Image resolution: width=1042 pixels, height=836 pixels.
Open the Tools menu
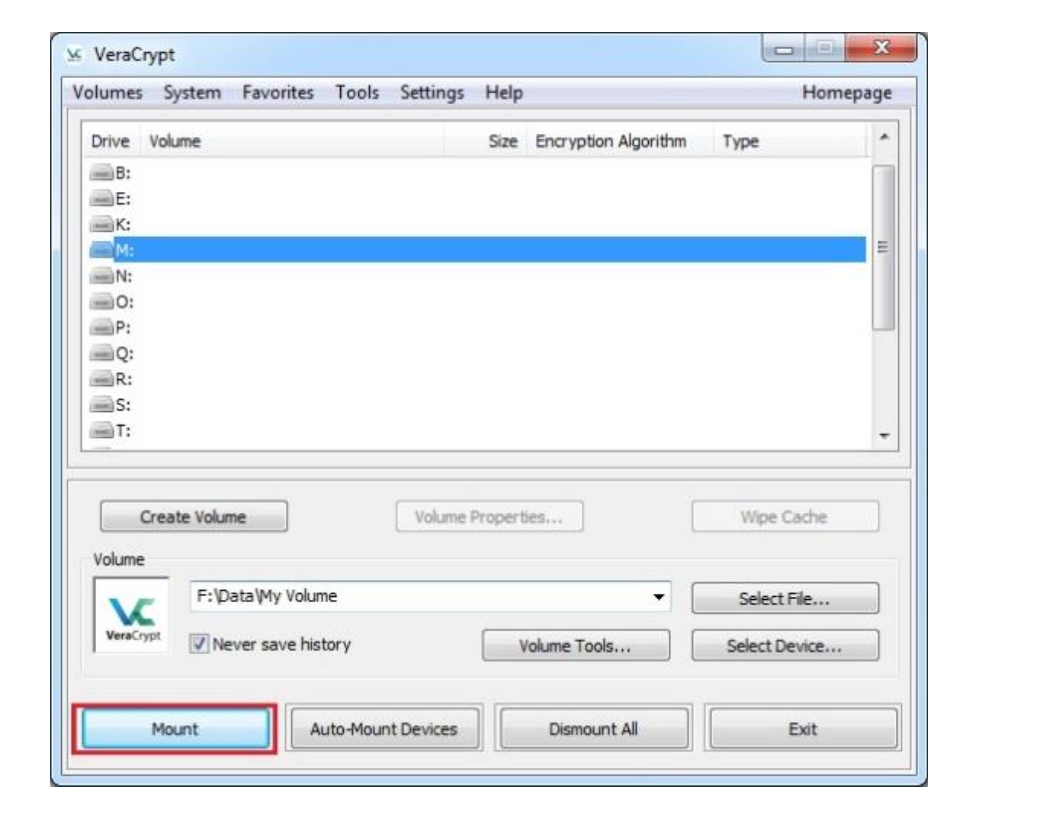pyautogui.click(x=357, y=92)
